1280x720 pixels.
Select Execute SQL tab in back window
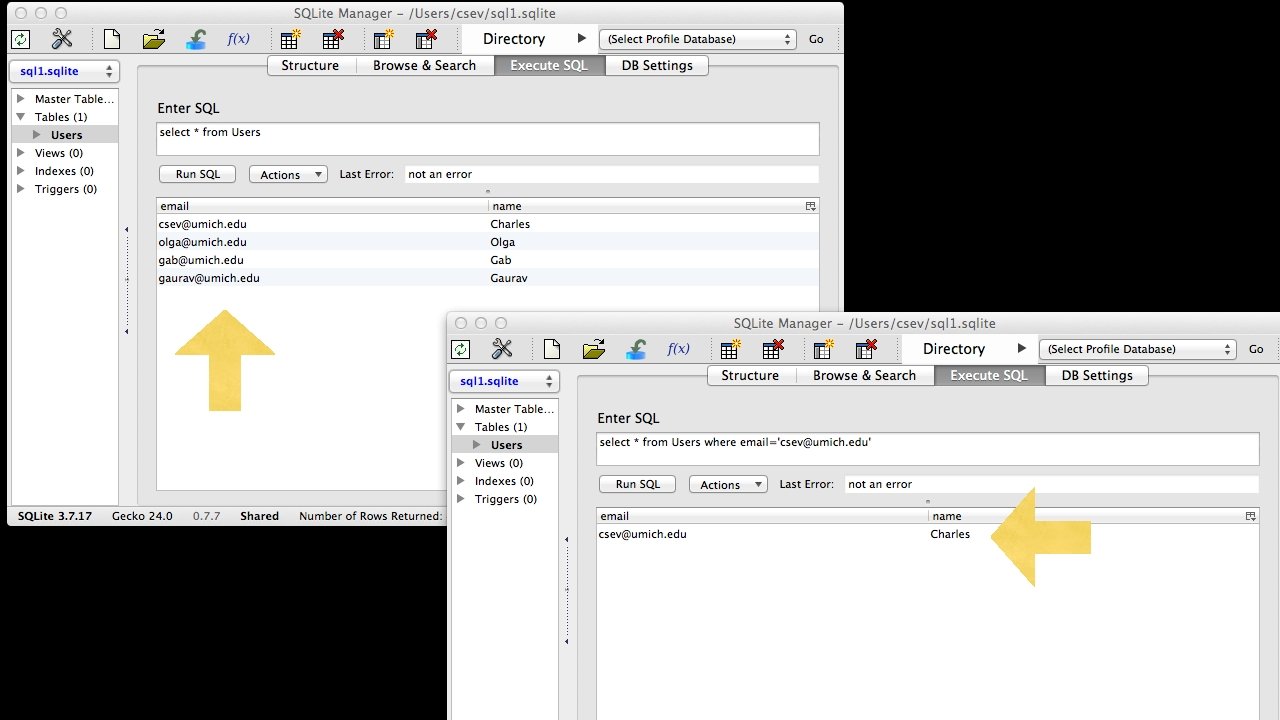(x=549, y=66)
